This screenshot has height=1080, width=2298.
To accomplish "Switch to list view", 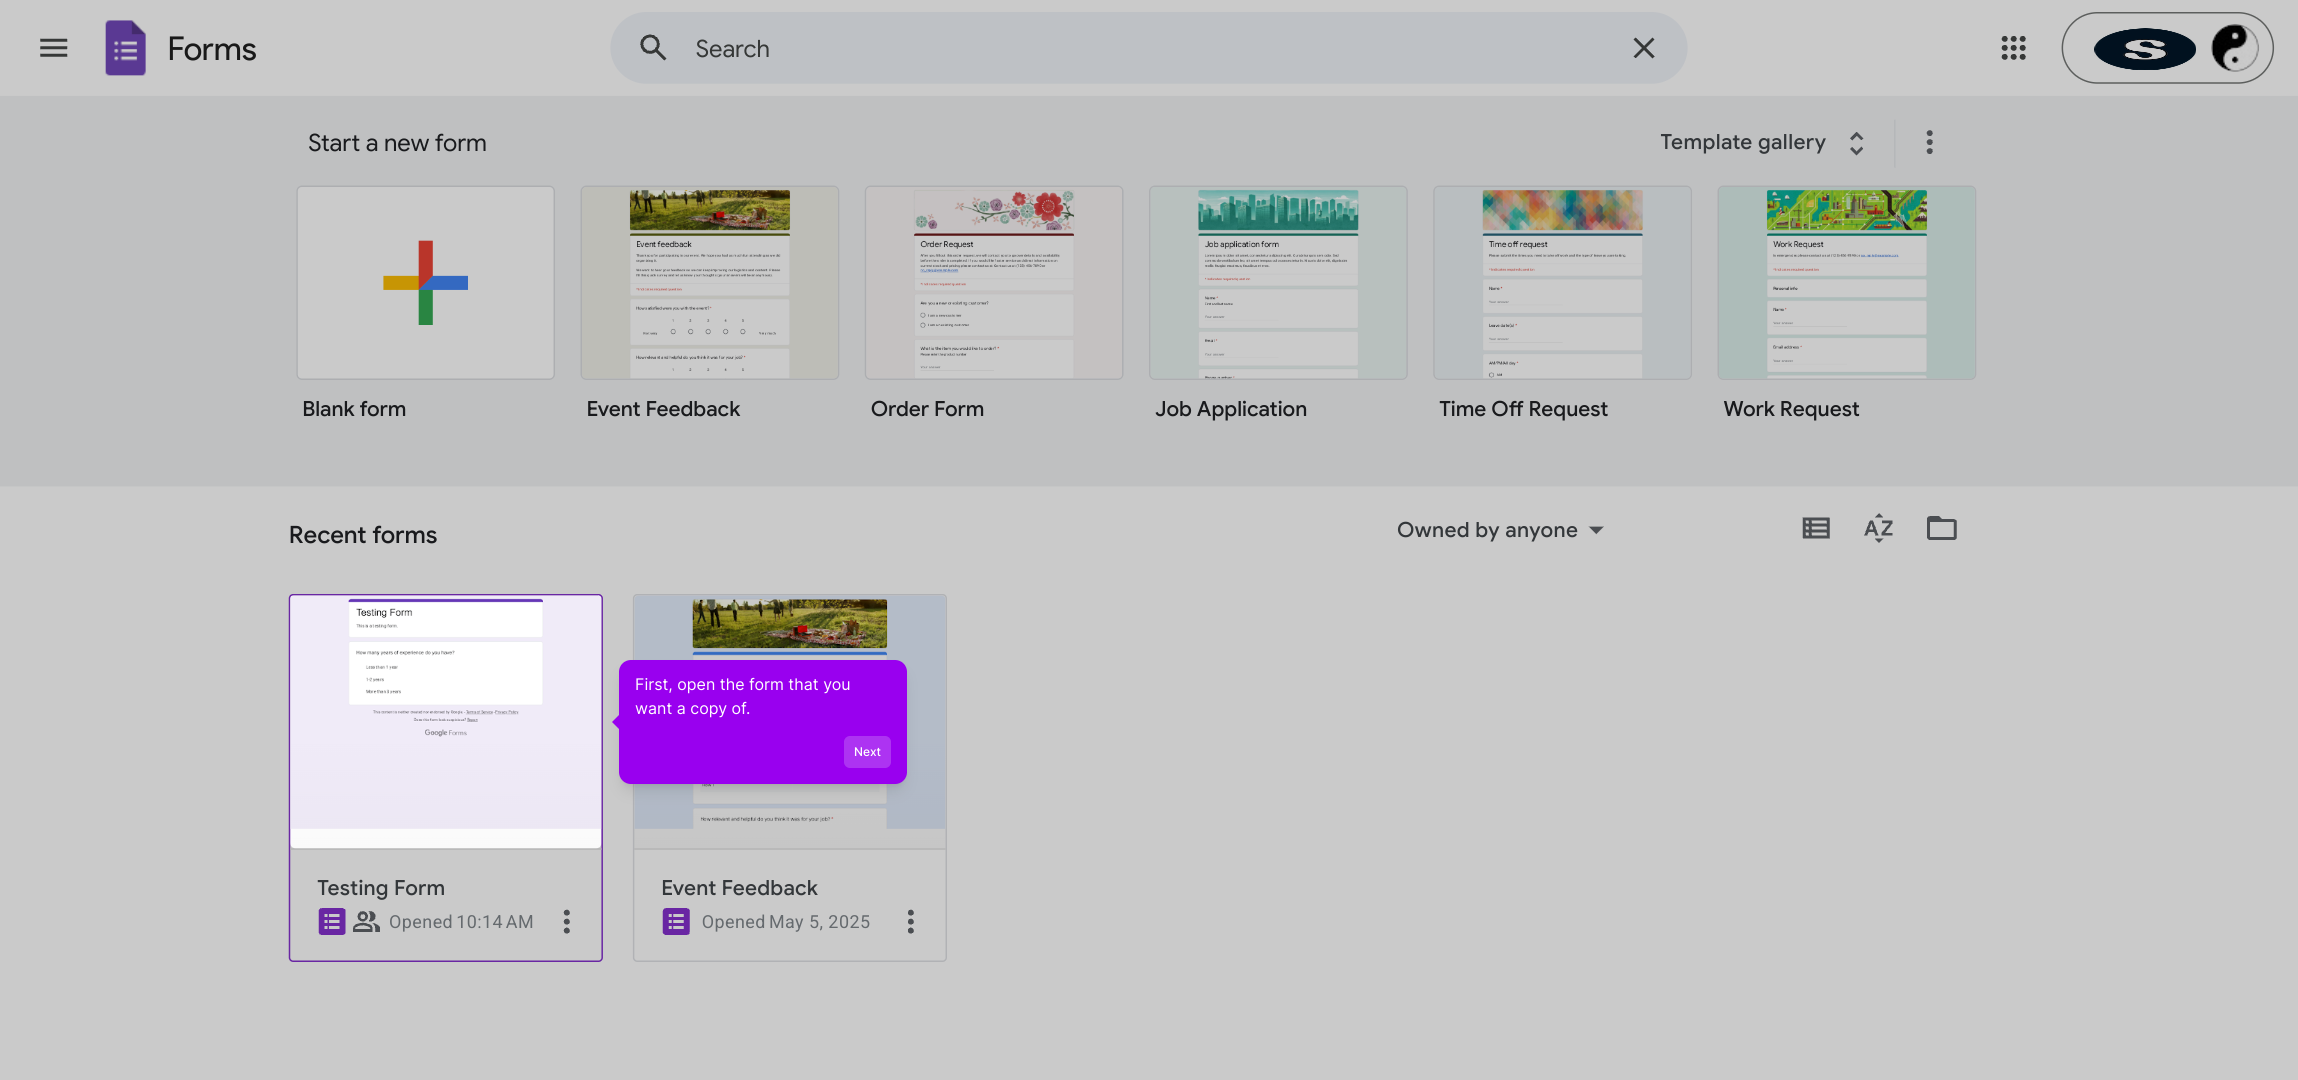I will (1816, 528).
